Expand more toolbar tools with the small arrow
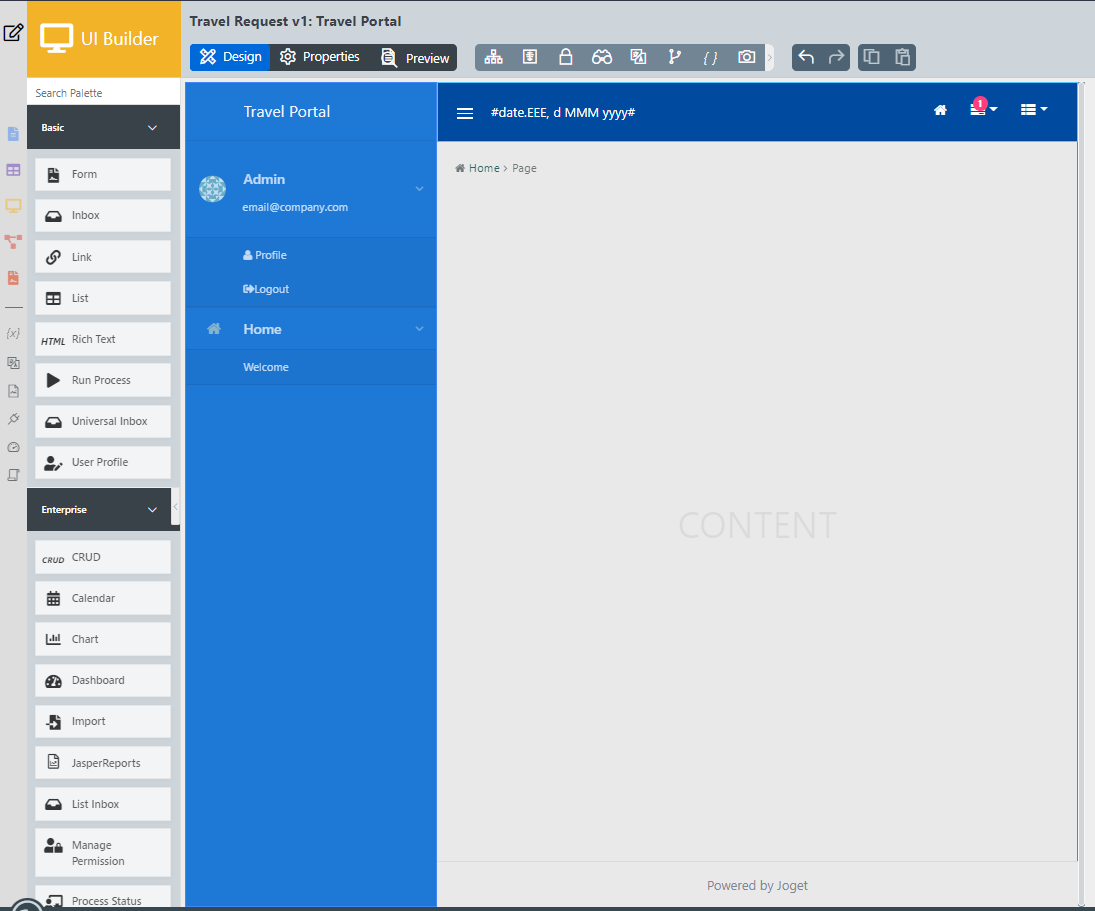The height and width of the screenshot is (911, 1095). tap(770, 57)
